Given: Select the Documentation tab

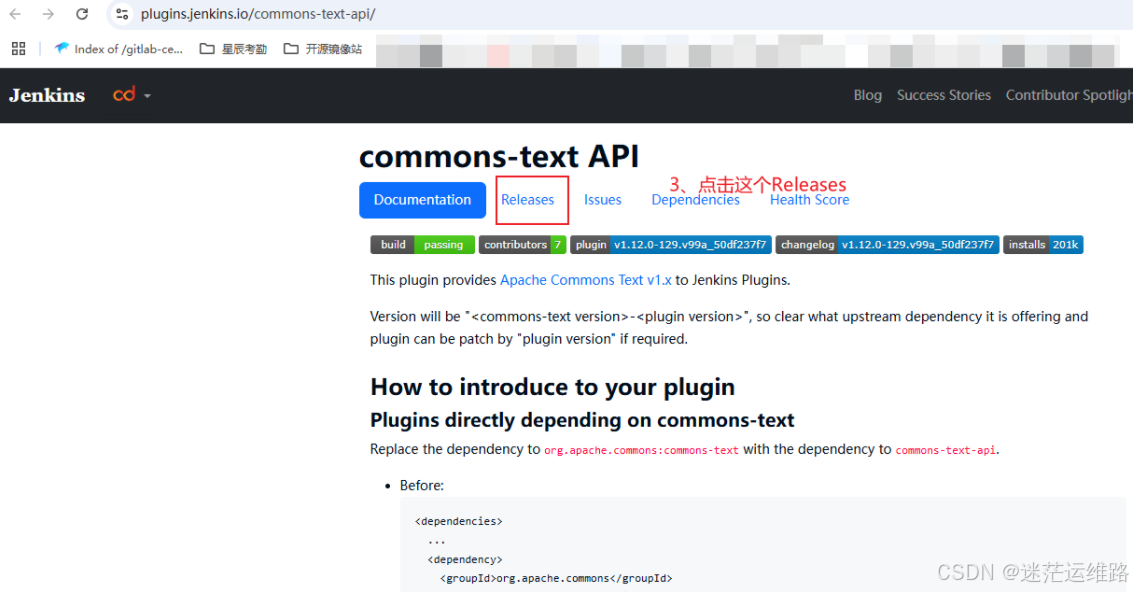Looking at the screenshot, I should click(422, 200).
